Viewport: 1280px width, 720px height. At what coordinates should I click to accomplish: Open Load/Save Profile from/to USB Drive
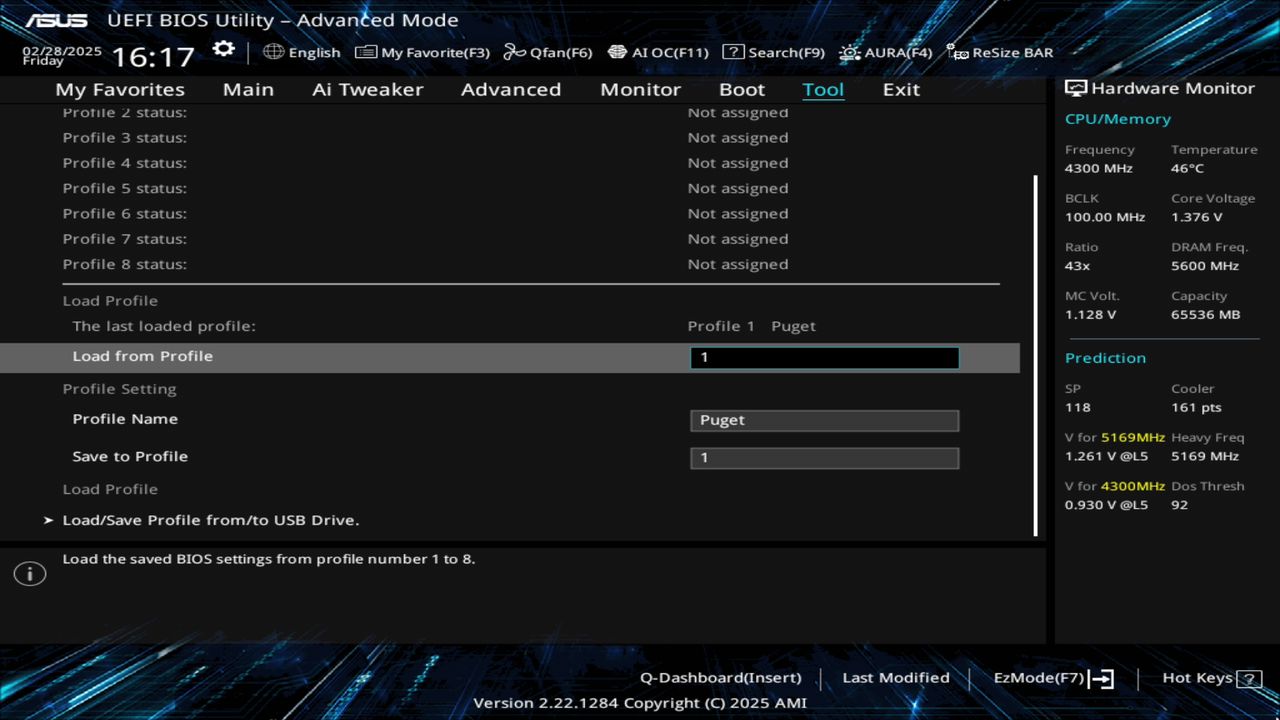pyautogui.click(x=210, y=520)
